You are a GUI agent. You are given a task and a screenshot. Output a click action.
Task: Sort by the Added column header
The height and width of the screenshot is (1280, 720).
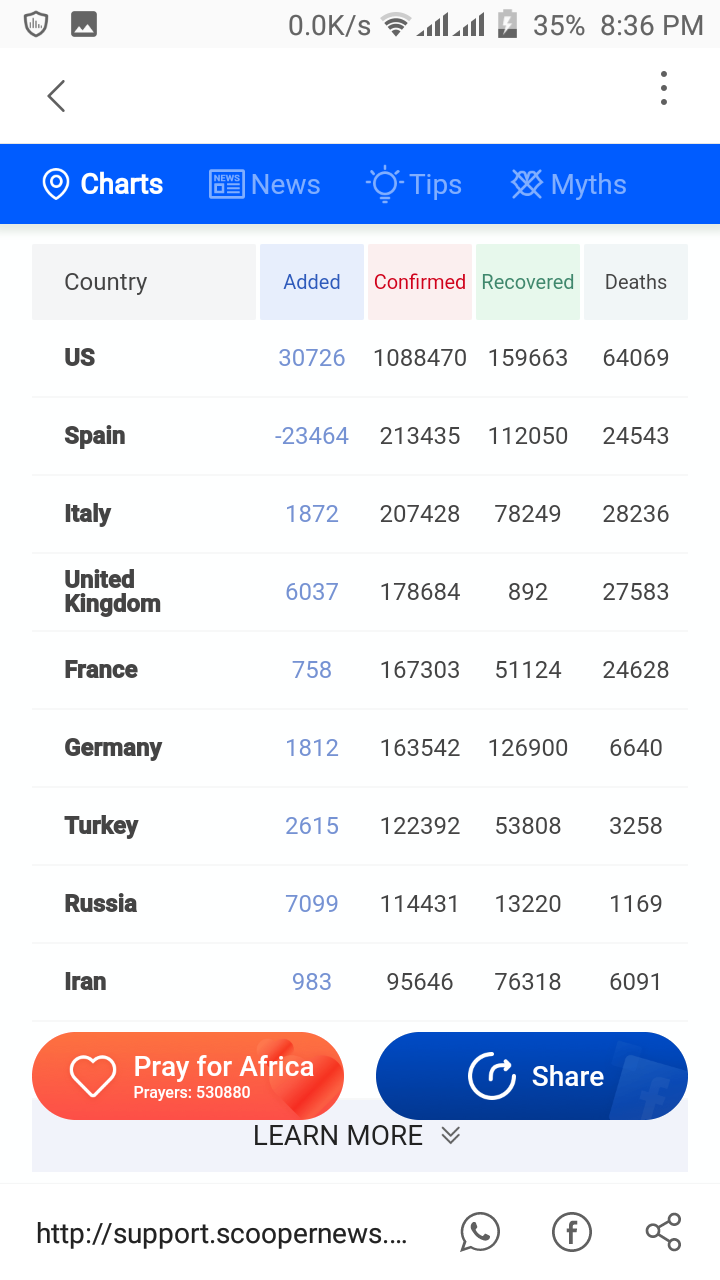coord(312,282)
